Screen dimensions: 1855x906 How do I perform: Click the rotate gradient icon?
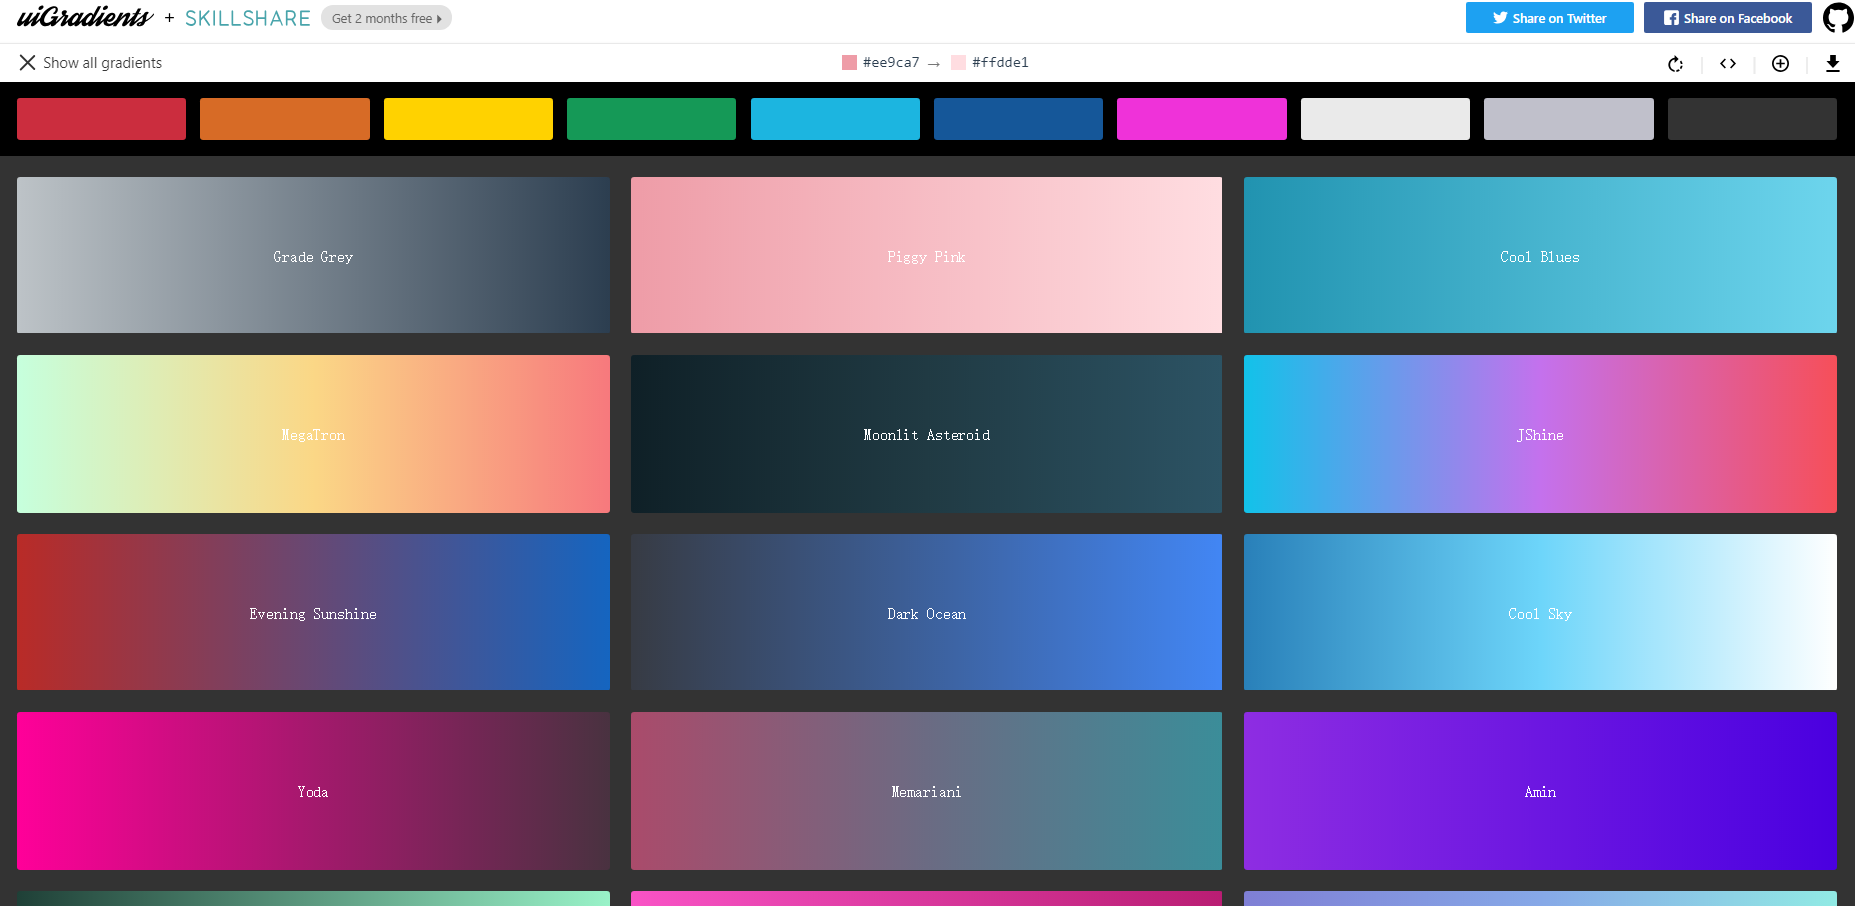[1676, 64]
